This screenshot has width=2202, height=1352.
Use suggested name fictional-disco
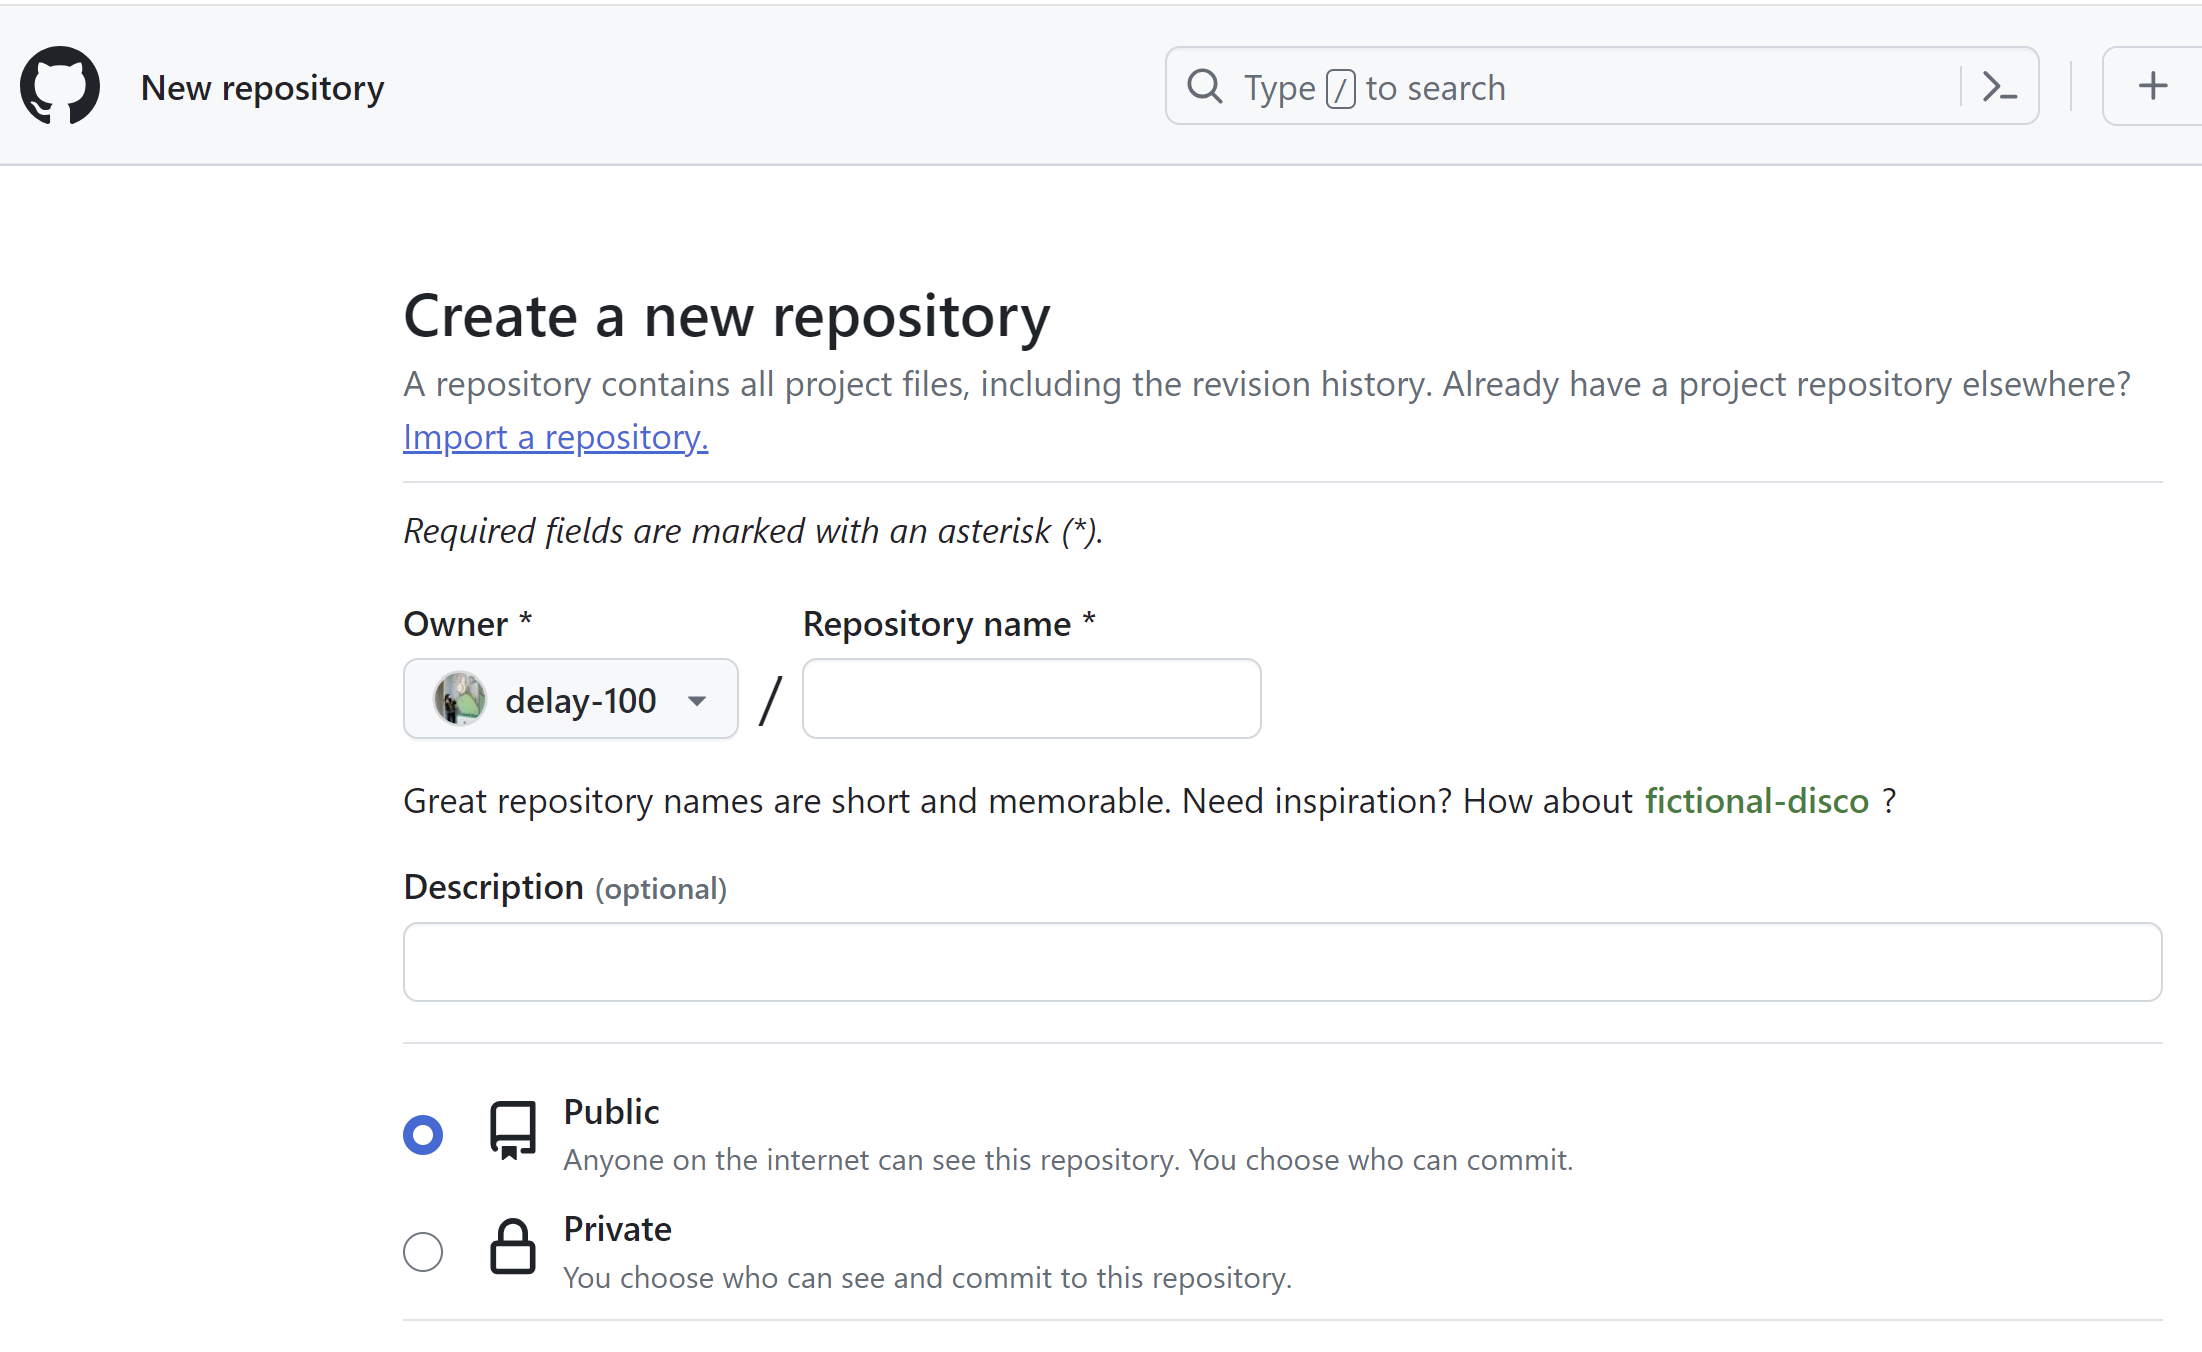[x=1756, y=801]
